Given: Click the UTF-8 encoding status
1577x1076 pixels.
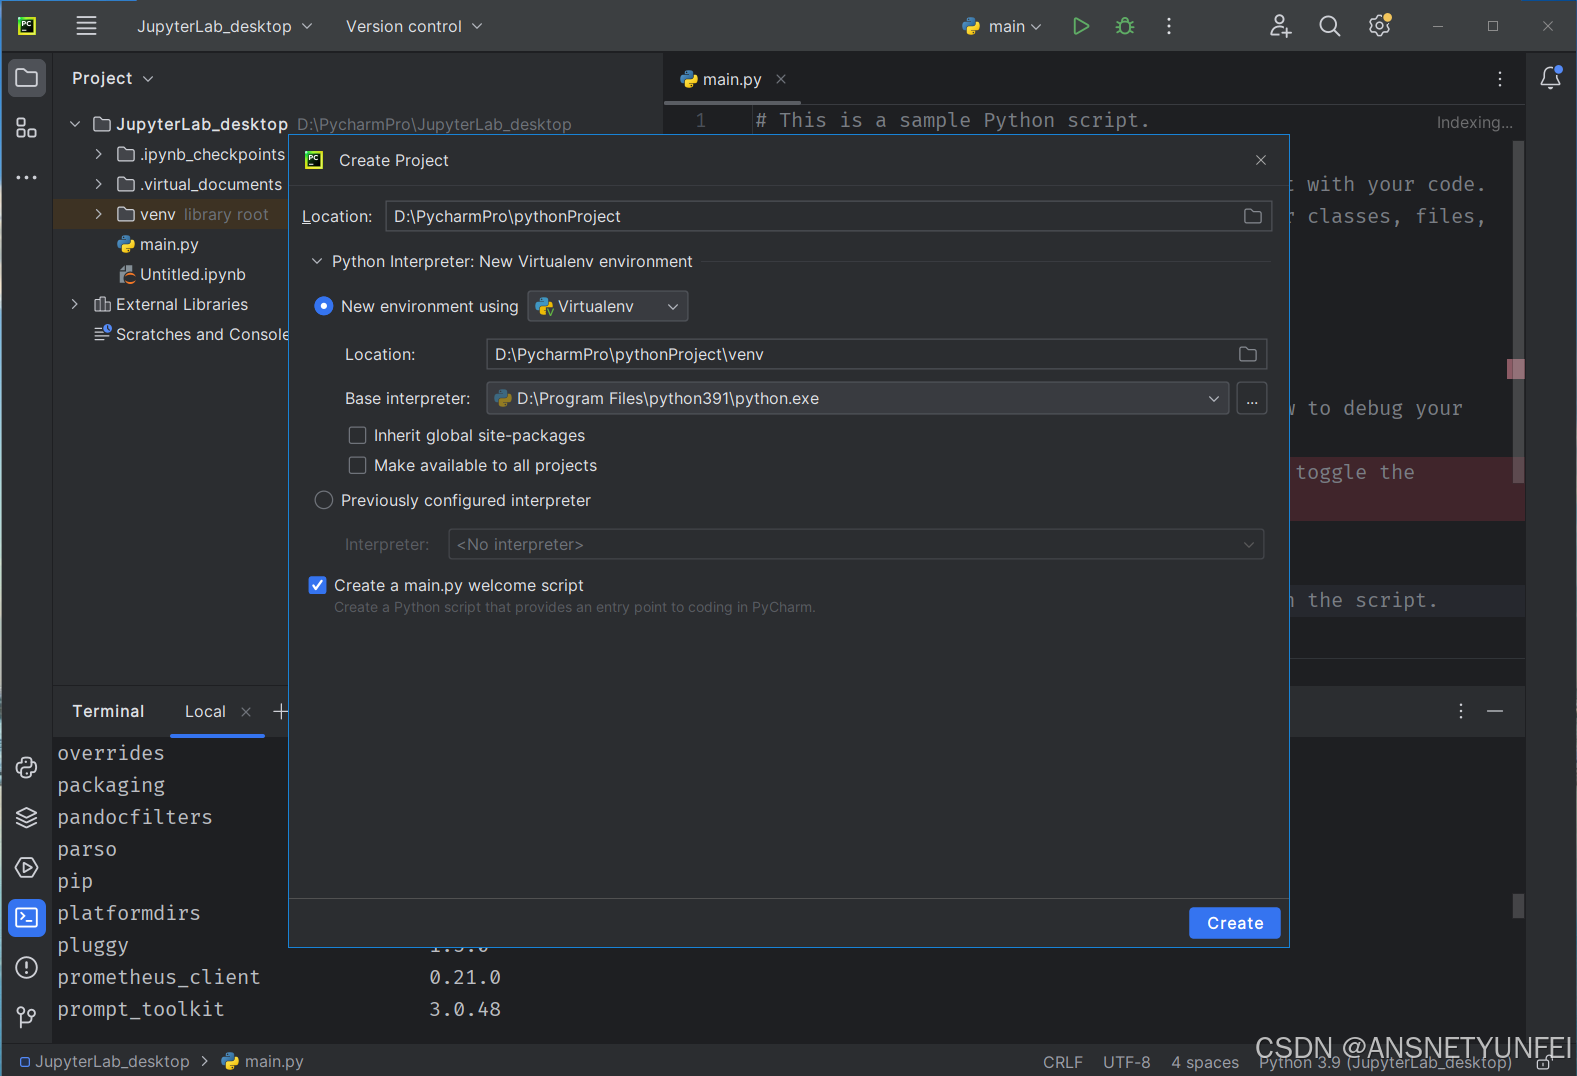Looking at the screenshot, I should click(1126, 1062).
